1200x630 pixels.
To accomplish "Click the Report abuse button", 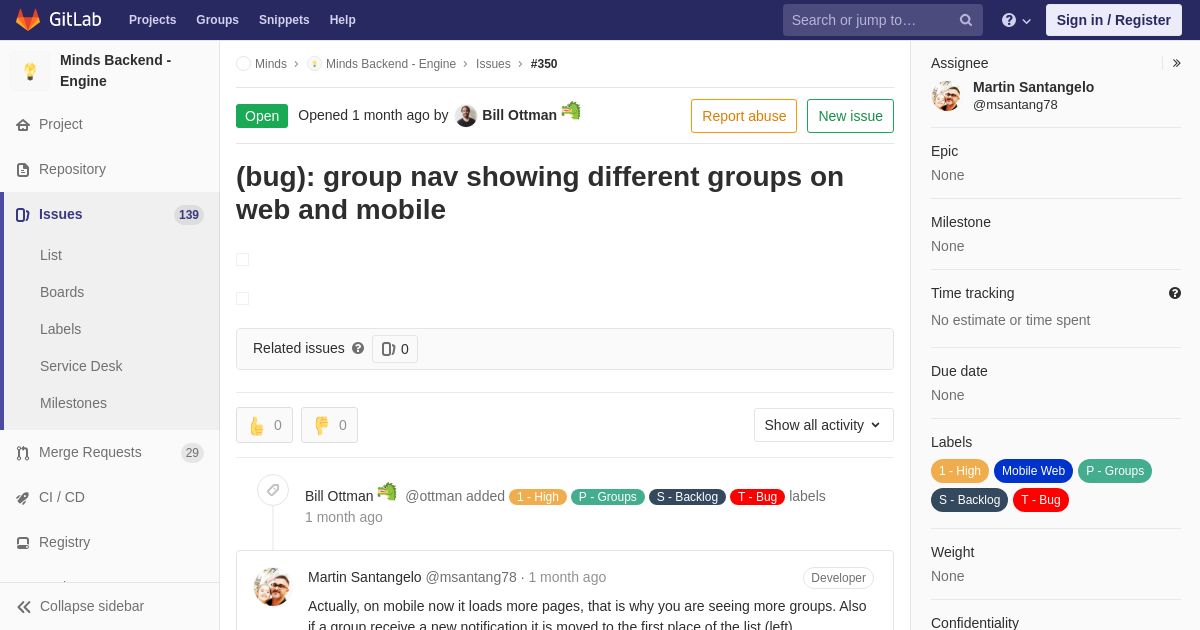I will point(744,116).
